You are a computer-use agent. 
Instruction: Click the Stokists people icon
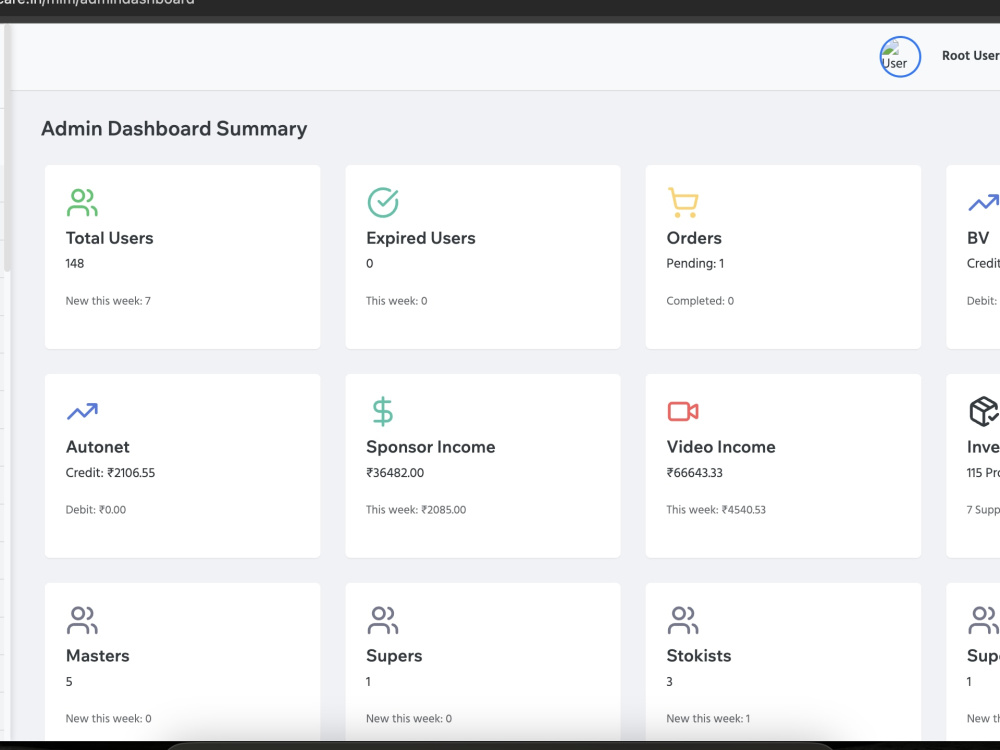[x=683, y=621]
